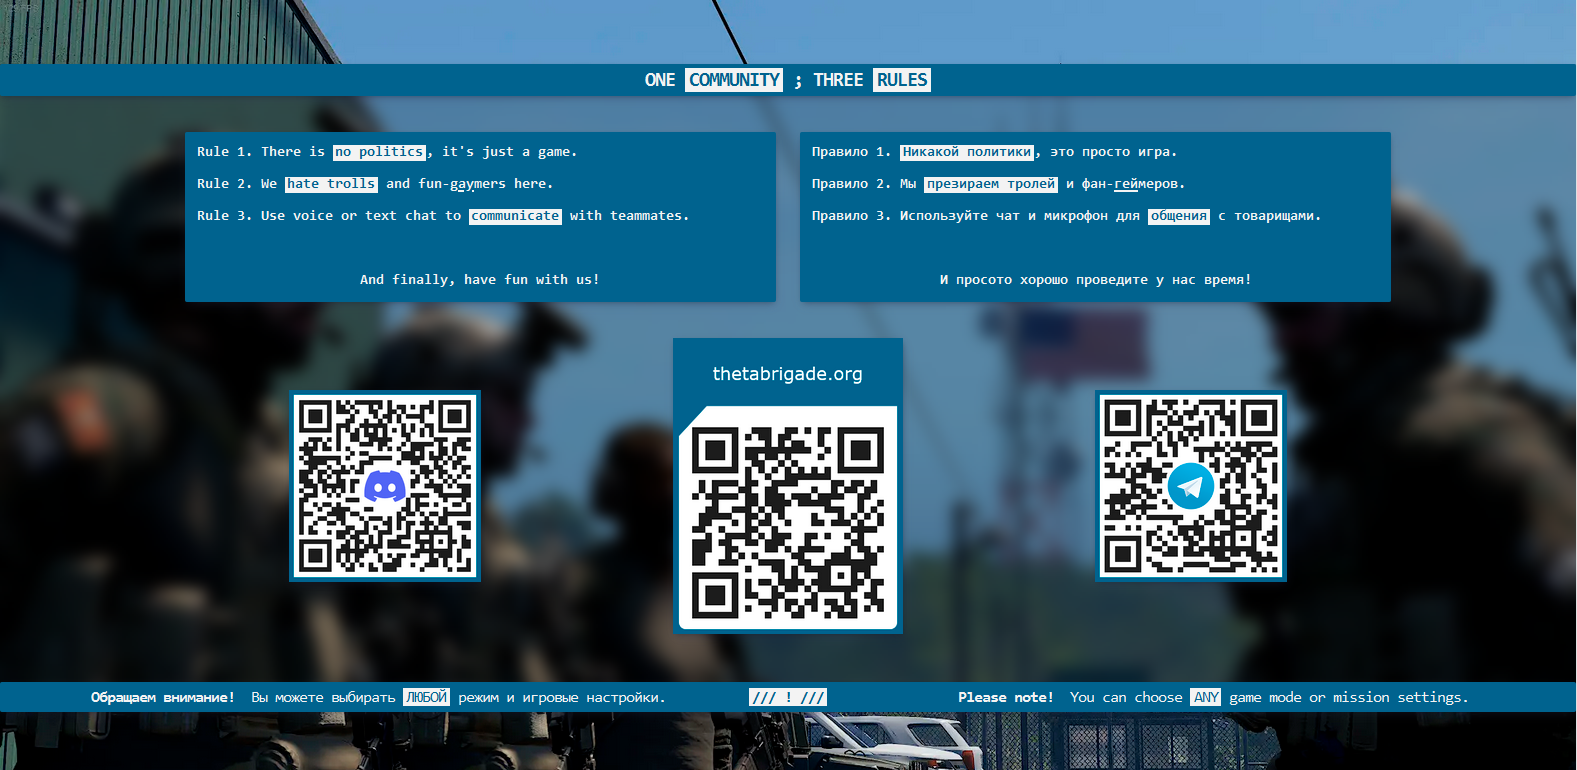
Task: Click the center QR code under thetabrigade.org
Action: (x=788, y=520)
